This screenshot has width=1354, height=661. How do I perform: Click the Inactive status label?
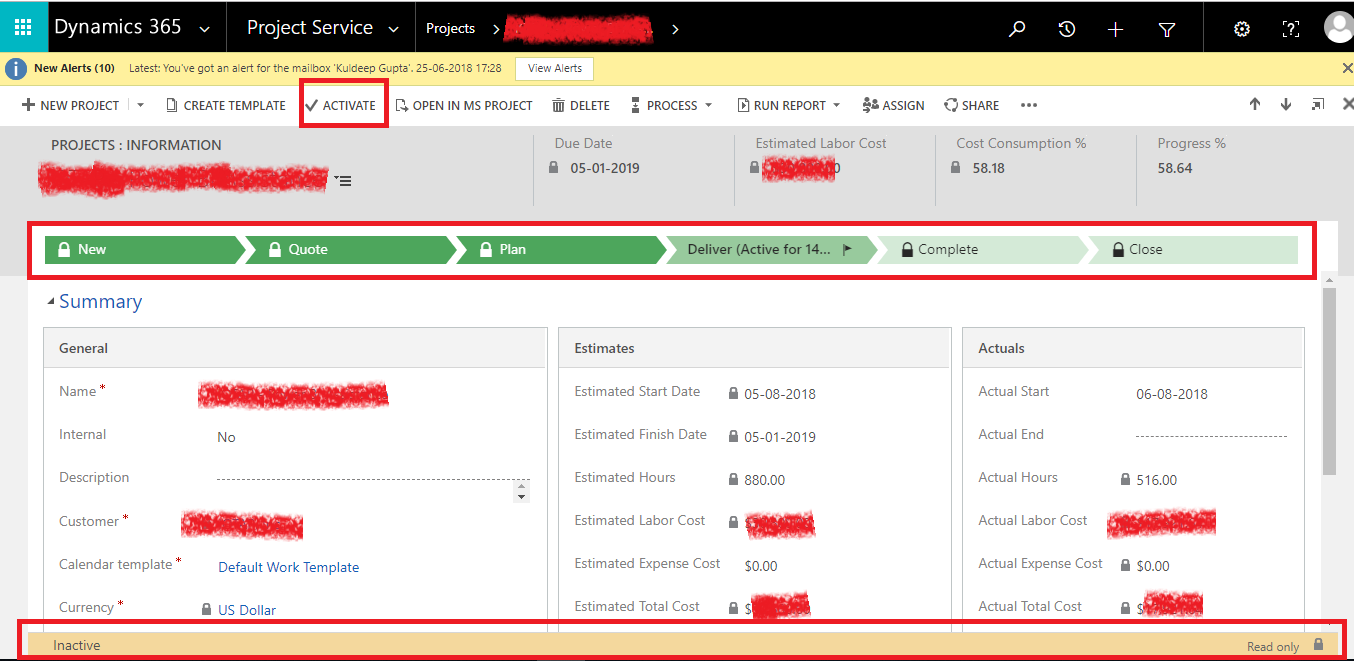(77, 645)
